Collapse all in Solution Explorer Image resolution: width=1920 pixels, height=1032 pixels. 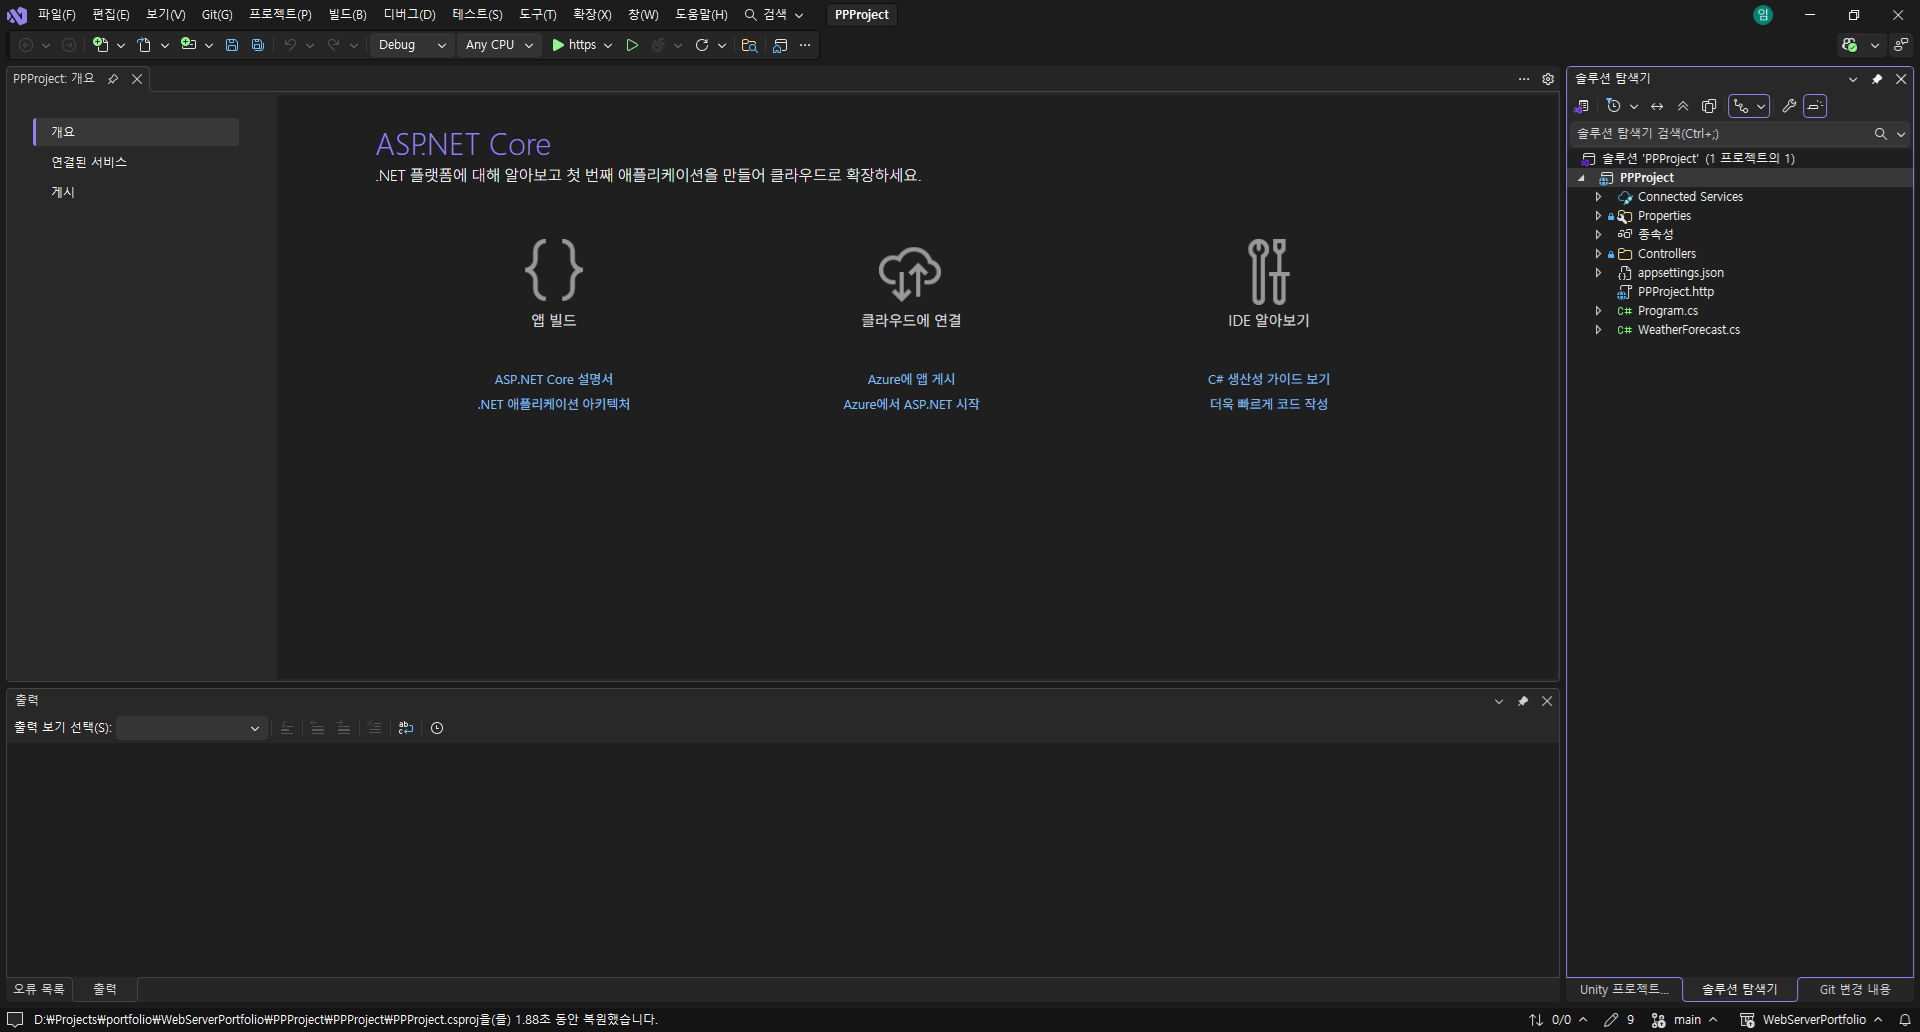click(1683, 106)
